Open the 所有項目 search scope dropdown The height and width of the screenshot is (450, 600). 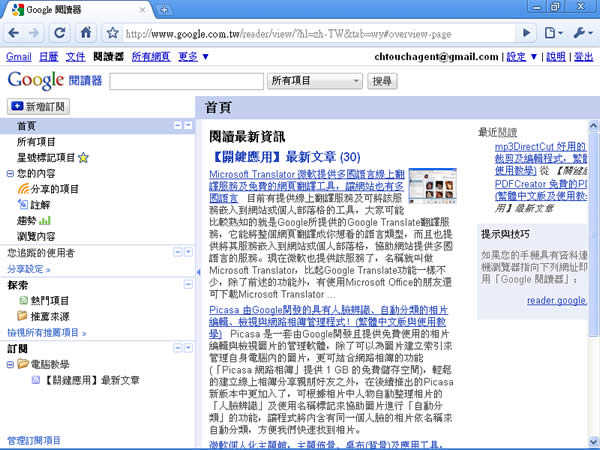(x=315, y=81)
